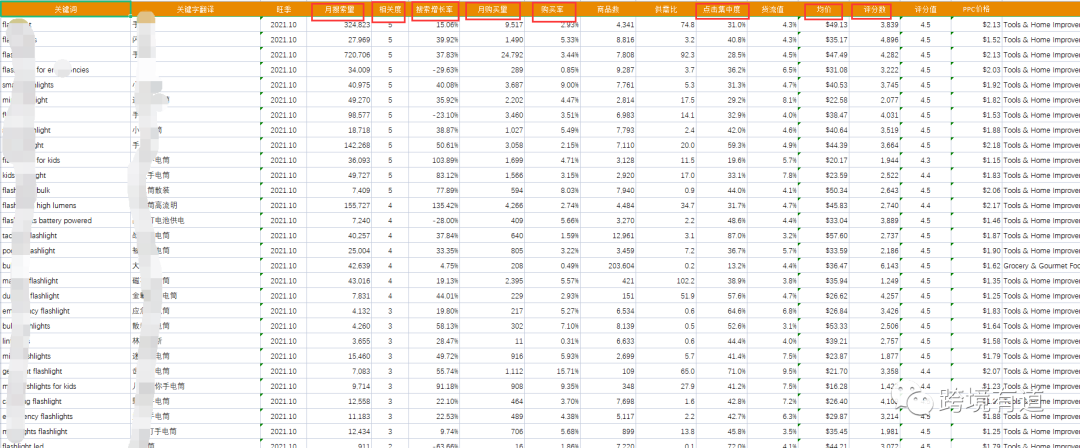Screen dimensions: 1080x448
Task: Select the Grocery & Gourmet category cell
Action: (x=1041, y=266)
